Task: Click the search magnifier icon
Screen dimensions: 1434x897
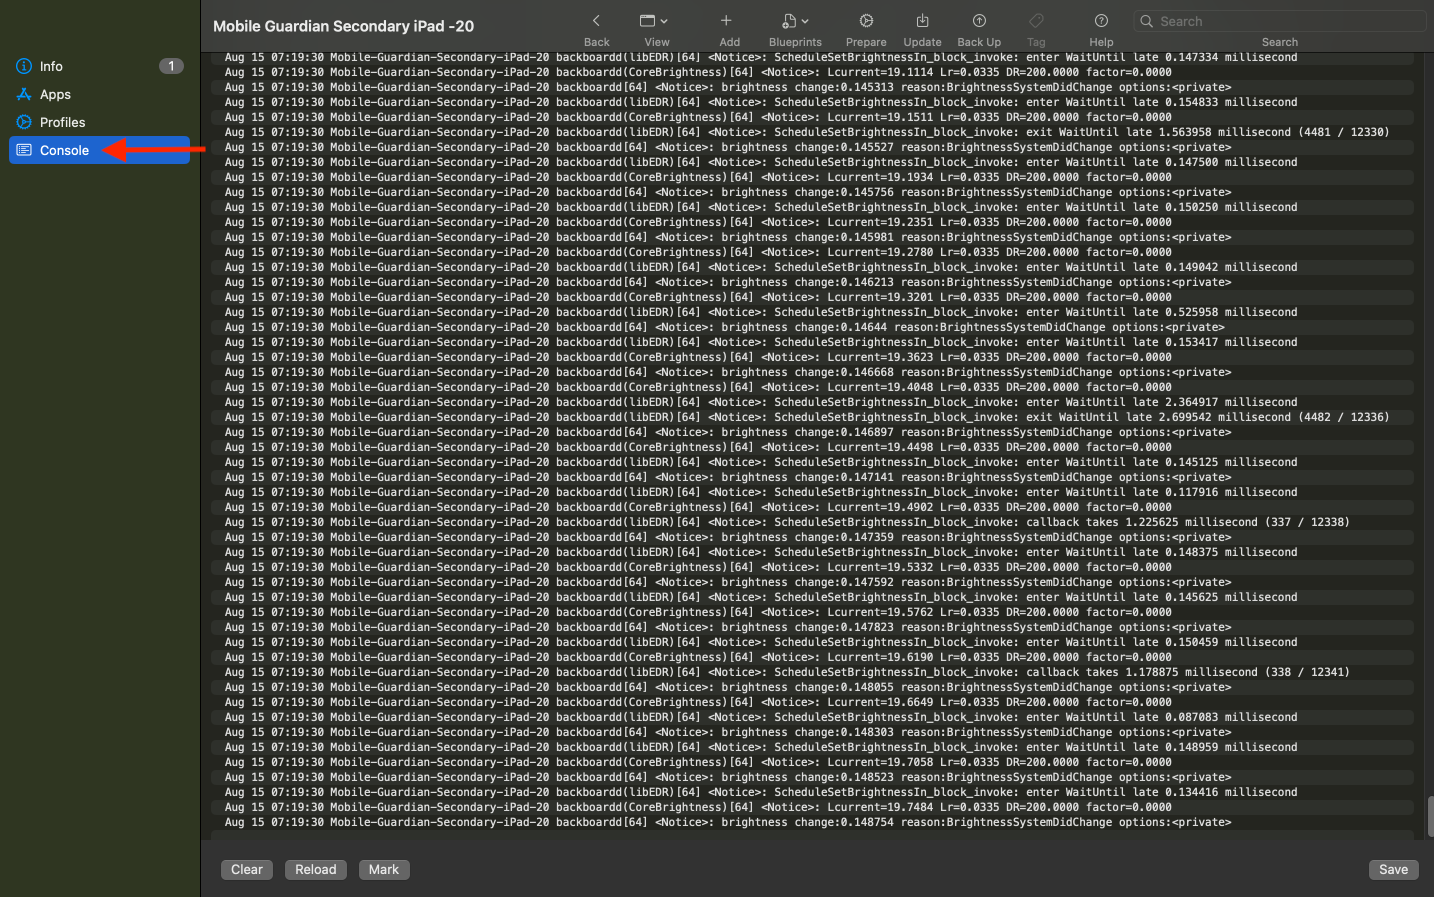Action: [x=1146, y=21]
